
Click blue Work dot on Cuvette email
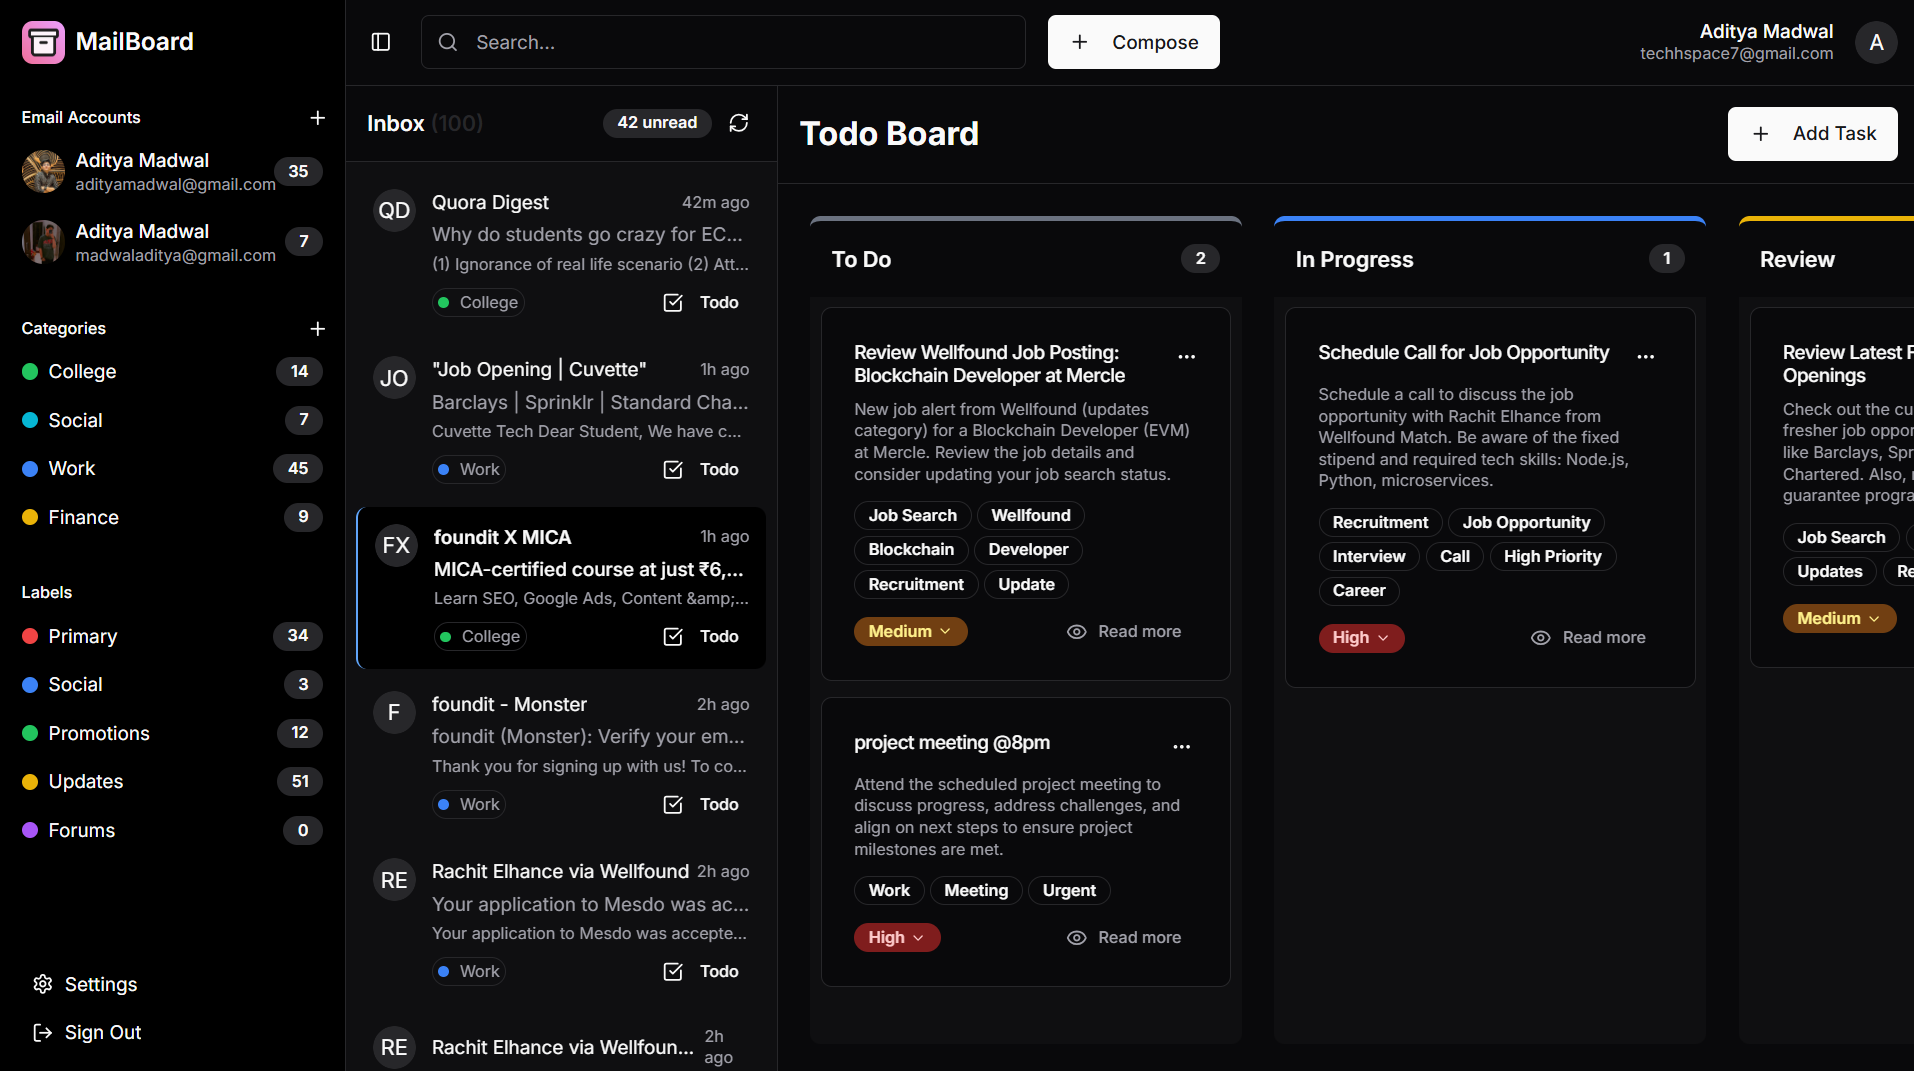(444, 470)
